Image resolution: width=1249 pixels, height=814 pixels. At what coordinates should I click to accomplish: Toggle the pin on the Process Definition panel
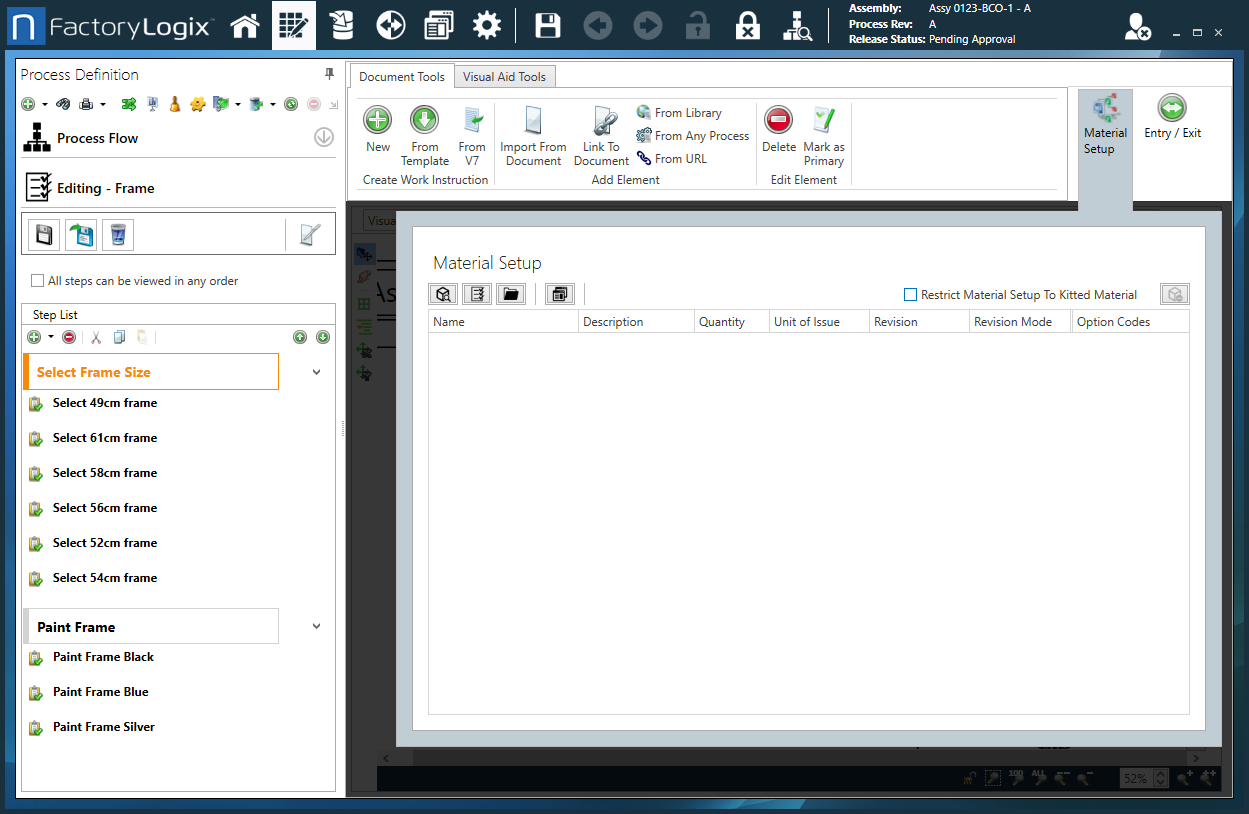click(327, 73)
